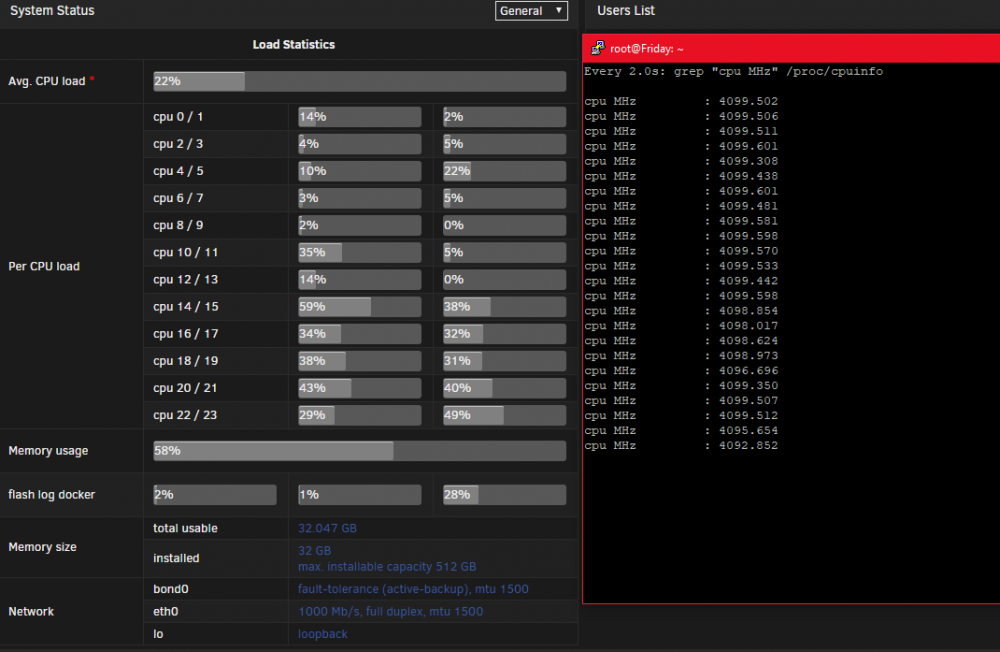Click the 4098.017 MHz value in terminal
This screenshot has height=652, width=1000.
click(749, 326)
